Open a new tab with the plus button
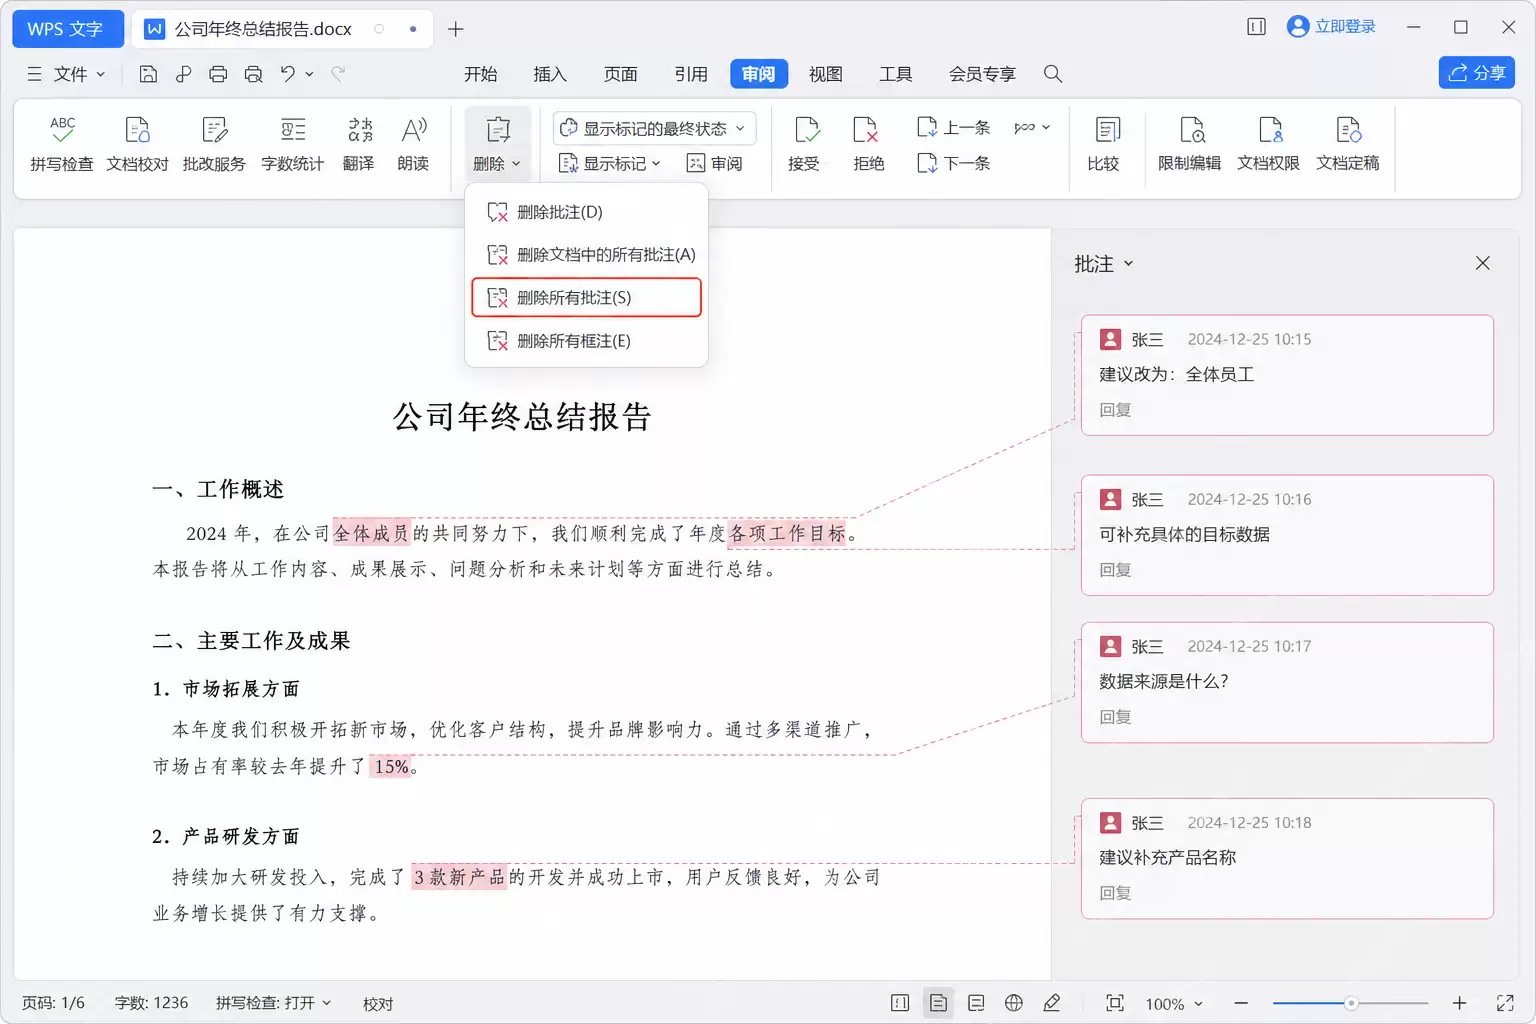Screen dimensions: 1536x1024 point(456,29)
